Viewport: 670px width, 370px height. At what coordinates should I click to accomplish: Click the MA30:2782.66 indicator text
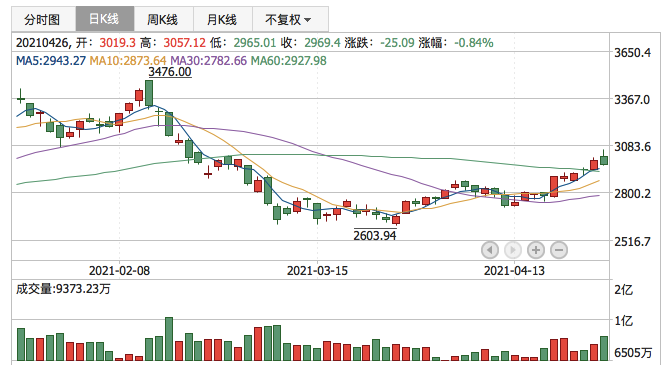pos(209,61)
